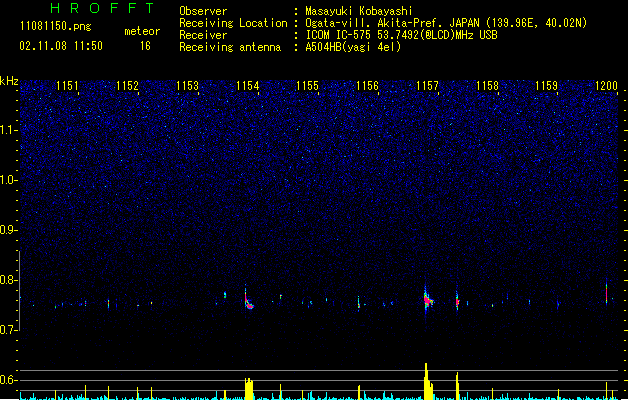Screen dimensions: 629x400
Task: Click the kHz axis unit label
Action: 9,81
